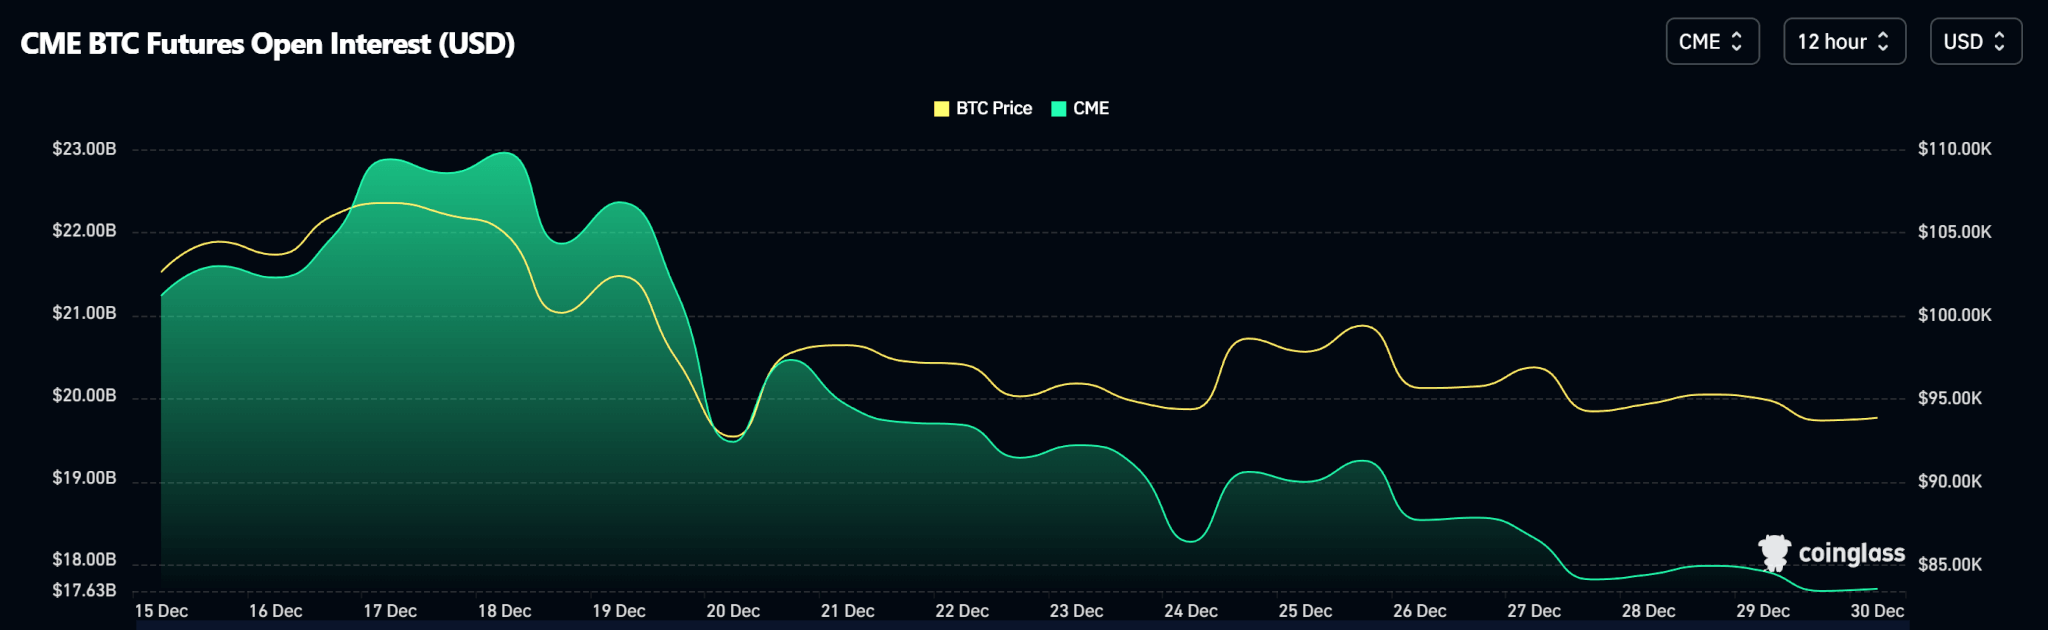2048x630 pixels.
Task: Click the green CME legend square
Action: 1059,109
